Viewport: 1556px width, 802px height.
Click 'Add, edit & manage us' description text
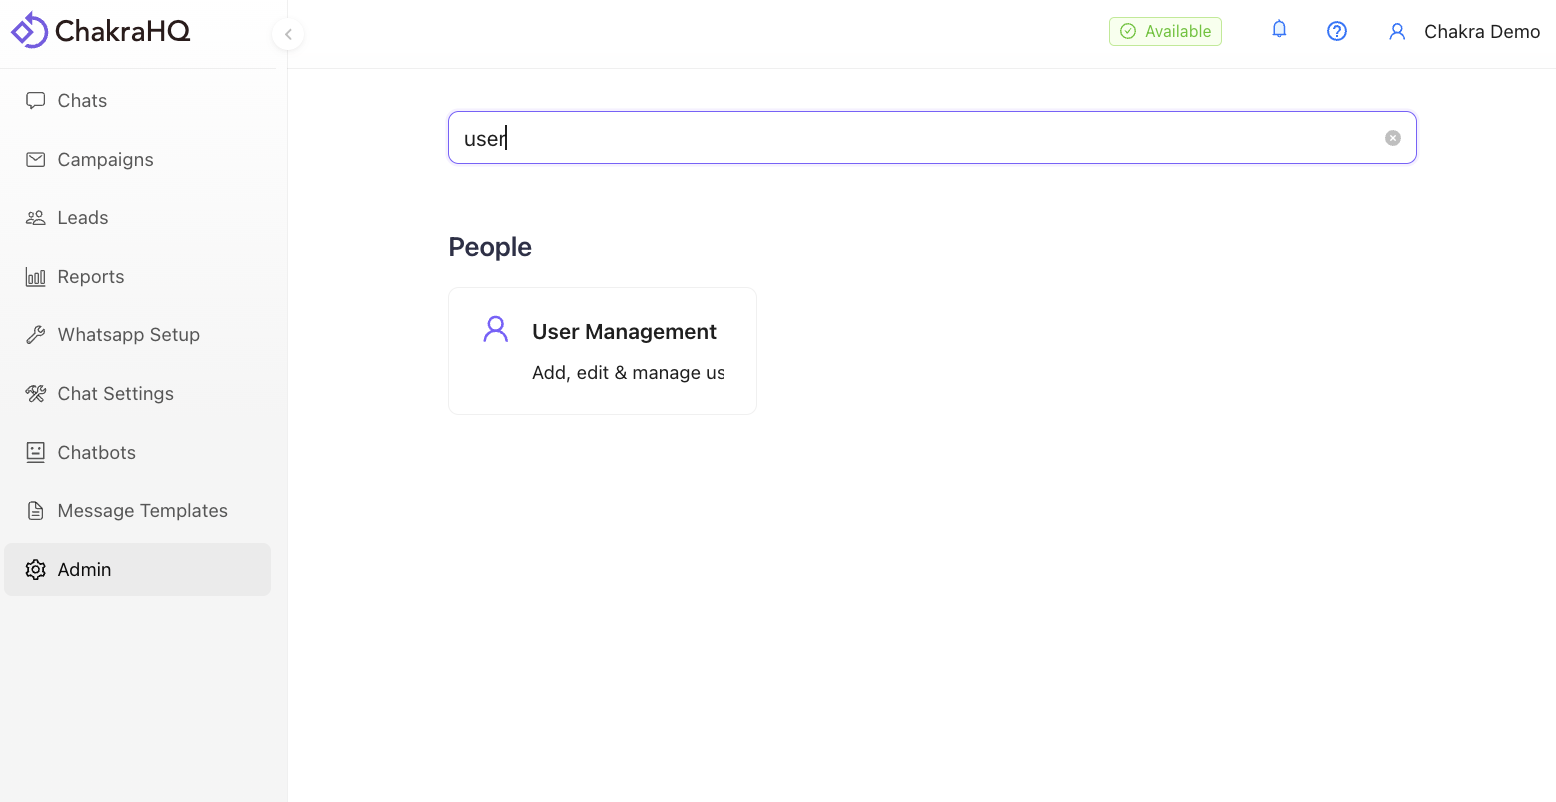pos(628,373)
